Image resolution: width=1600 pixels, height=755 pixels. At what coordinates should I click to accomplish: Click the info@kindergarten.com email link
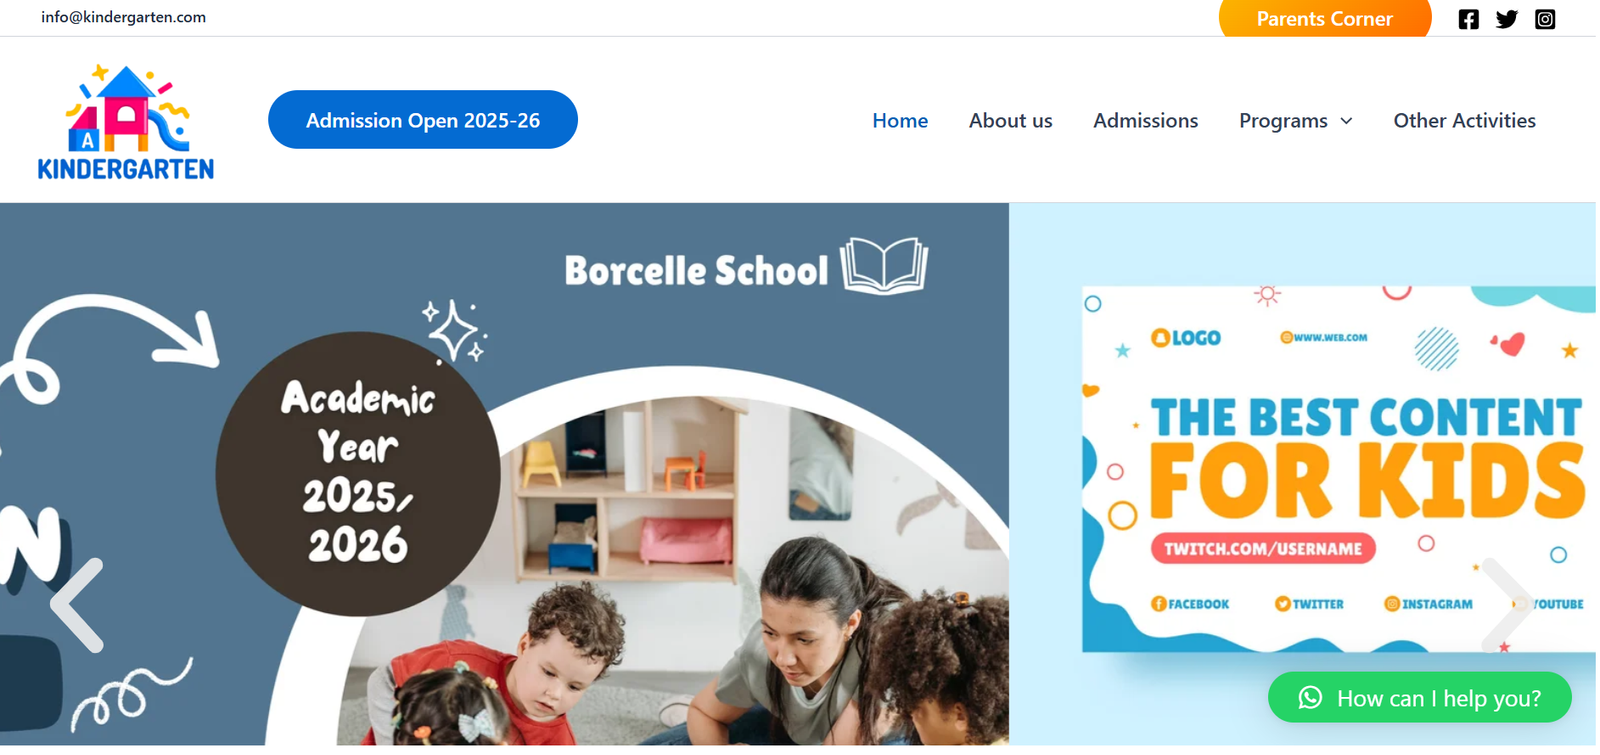[x=123, y=17]
